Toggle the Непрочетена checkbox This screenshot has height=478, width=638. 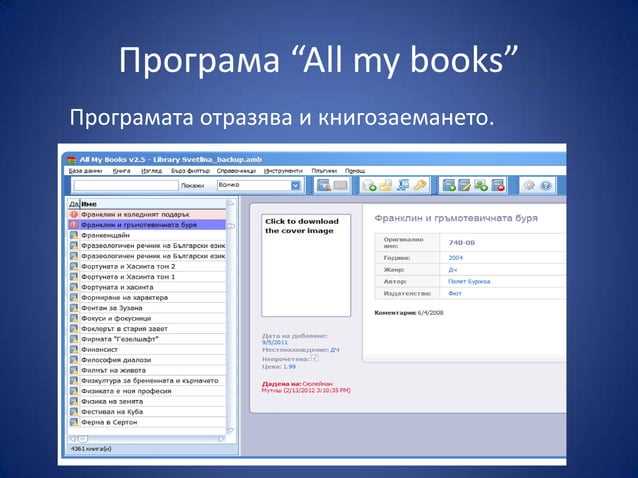[314, 358]
